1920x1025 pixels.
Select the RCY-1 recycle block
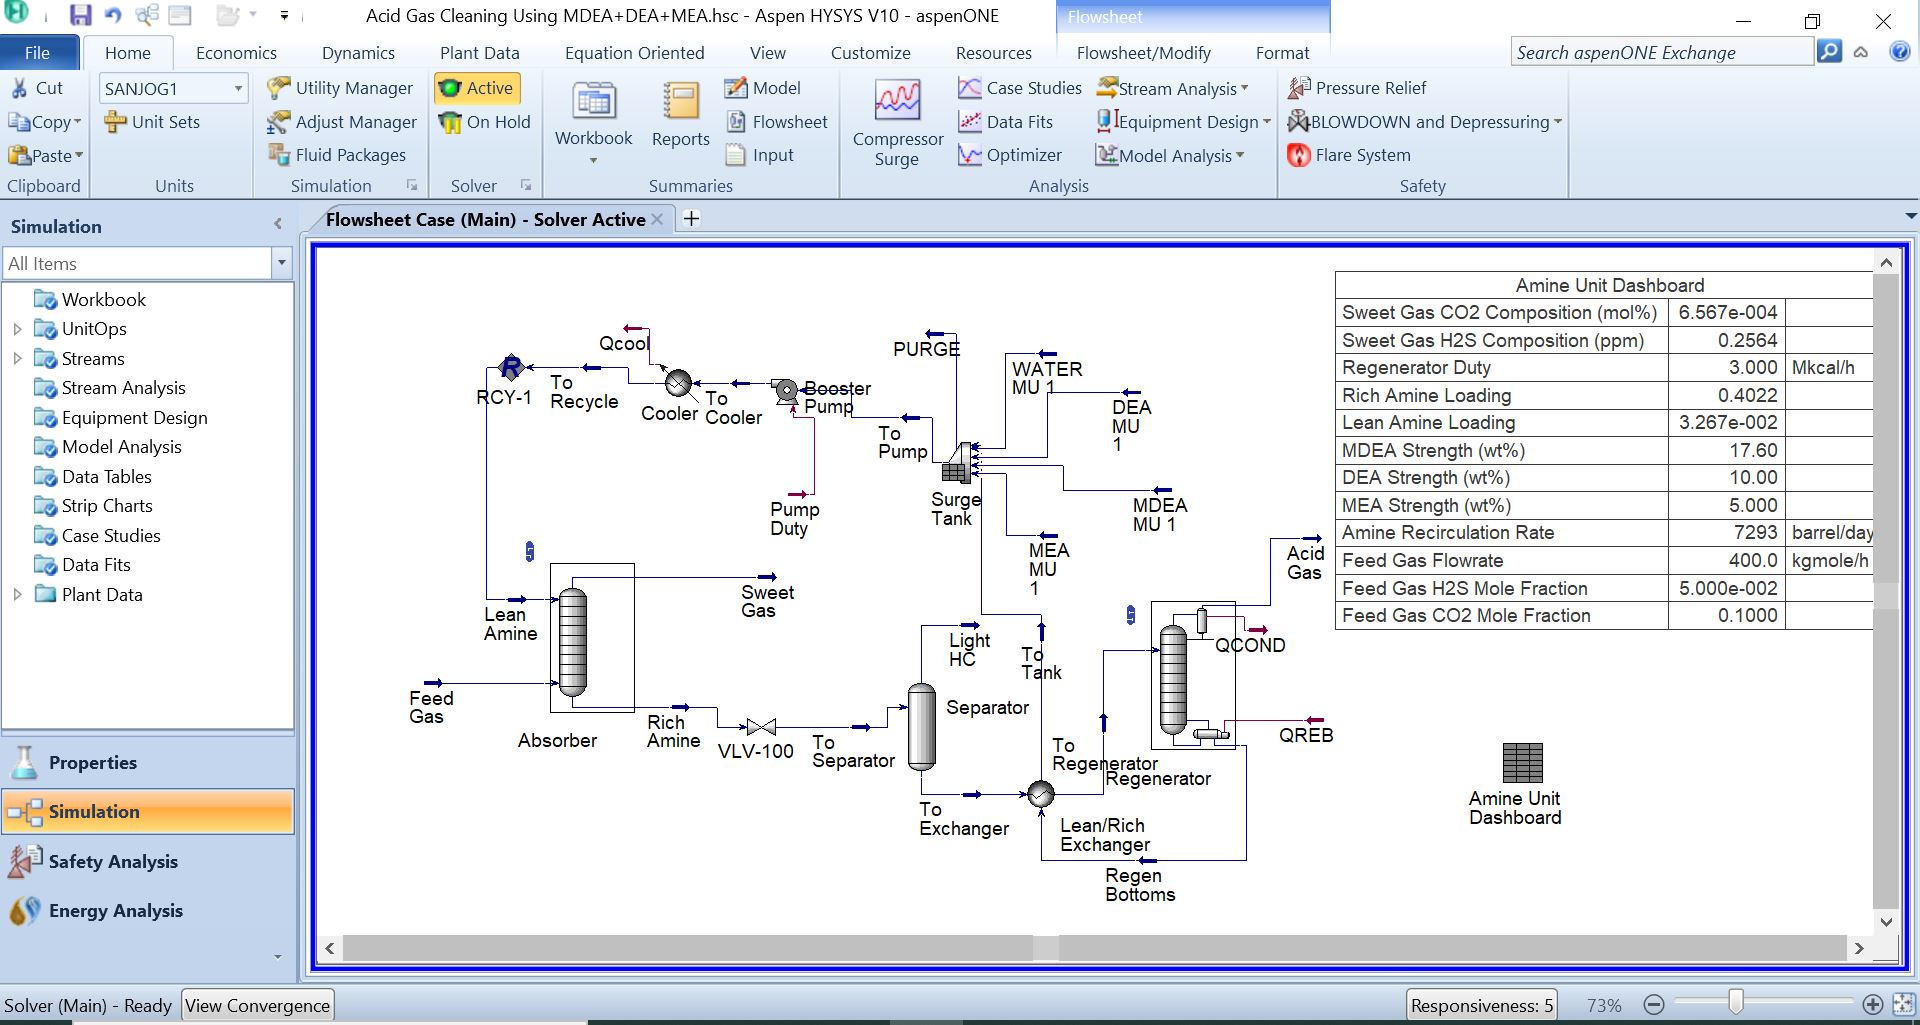pyautogui.click(x=511, y=368)
